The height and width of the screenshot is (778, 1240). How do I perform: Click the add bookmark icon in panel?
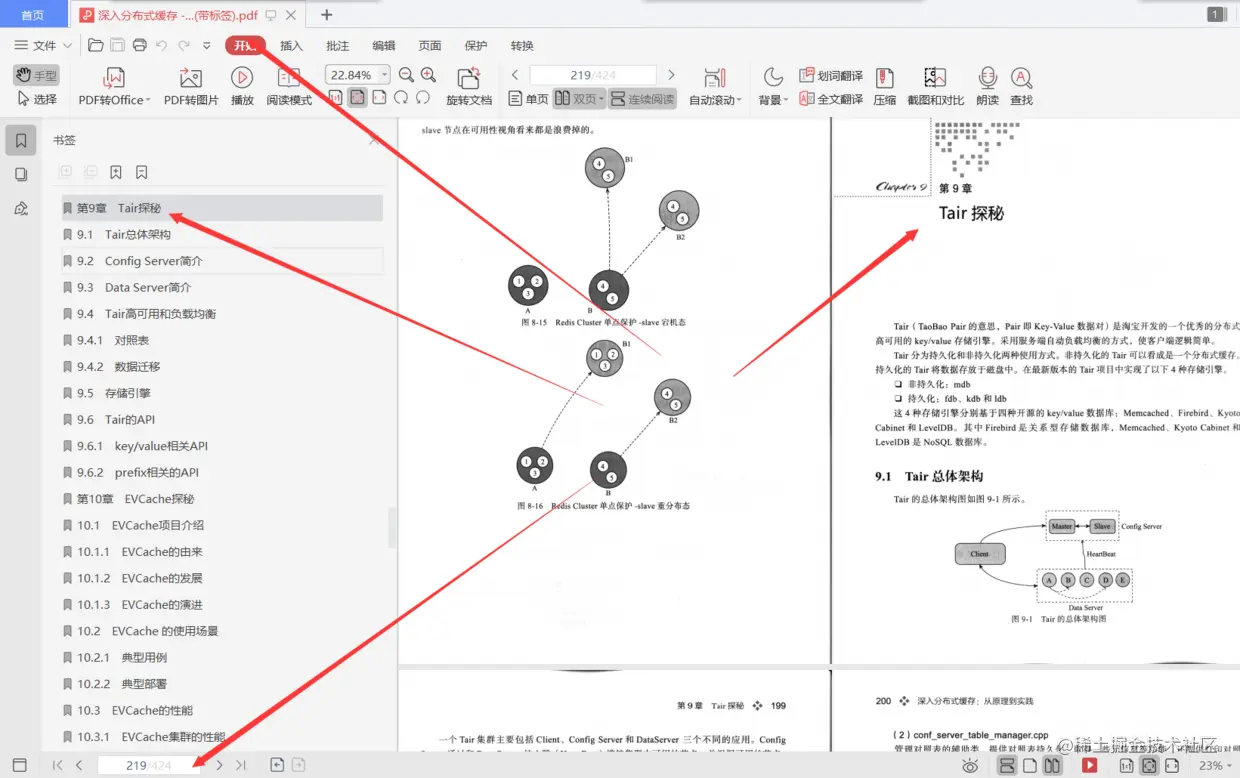point(116,172)
